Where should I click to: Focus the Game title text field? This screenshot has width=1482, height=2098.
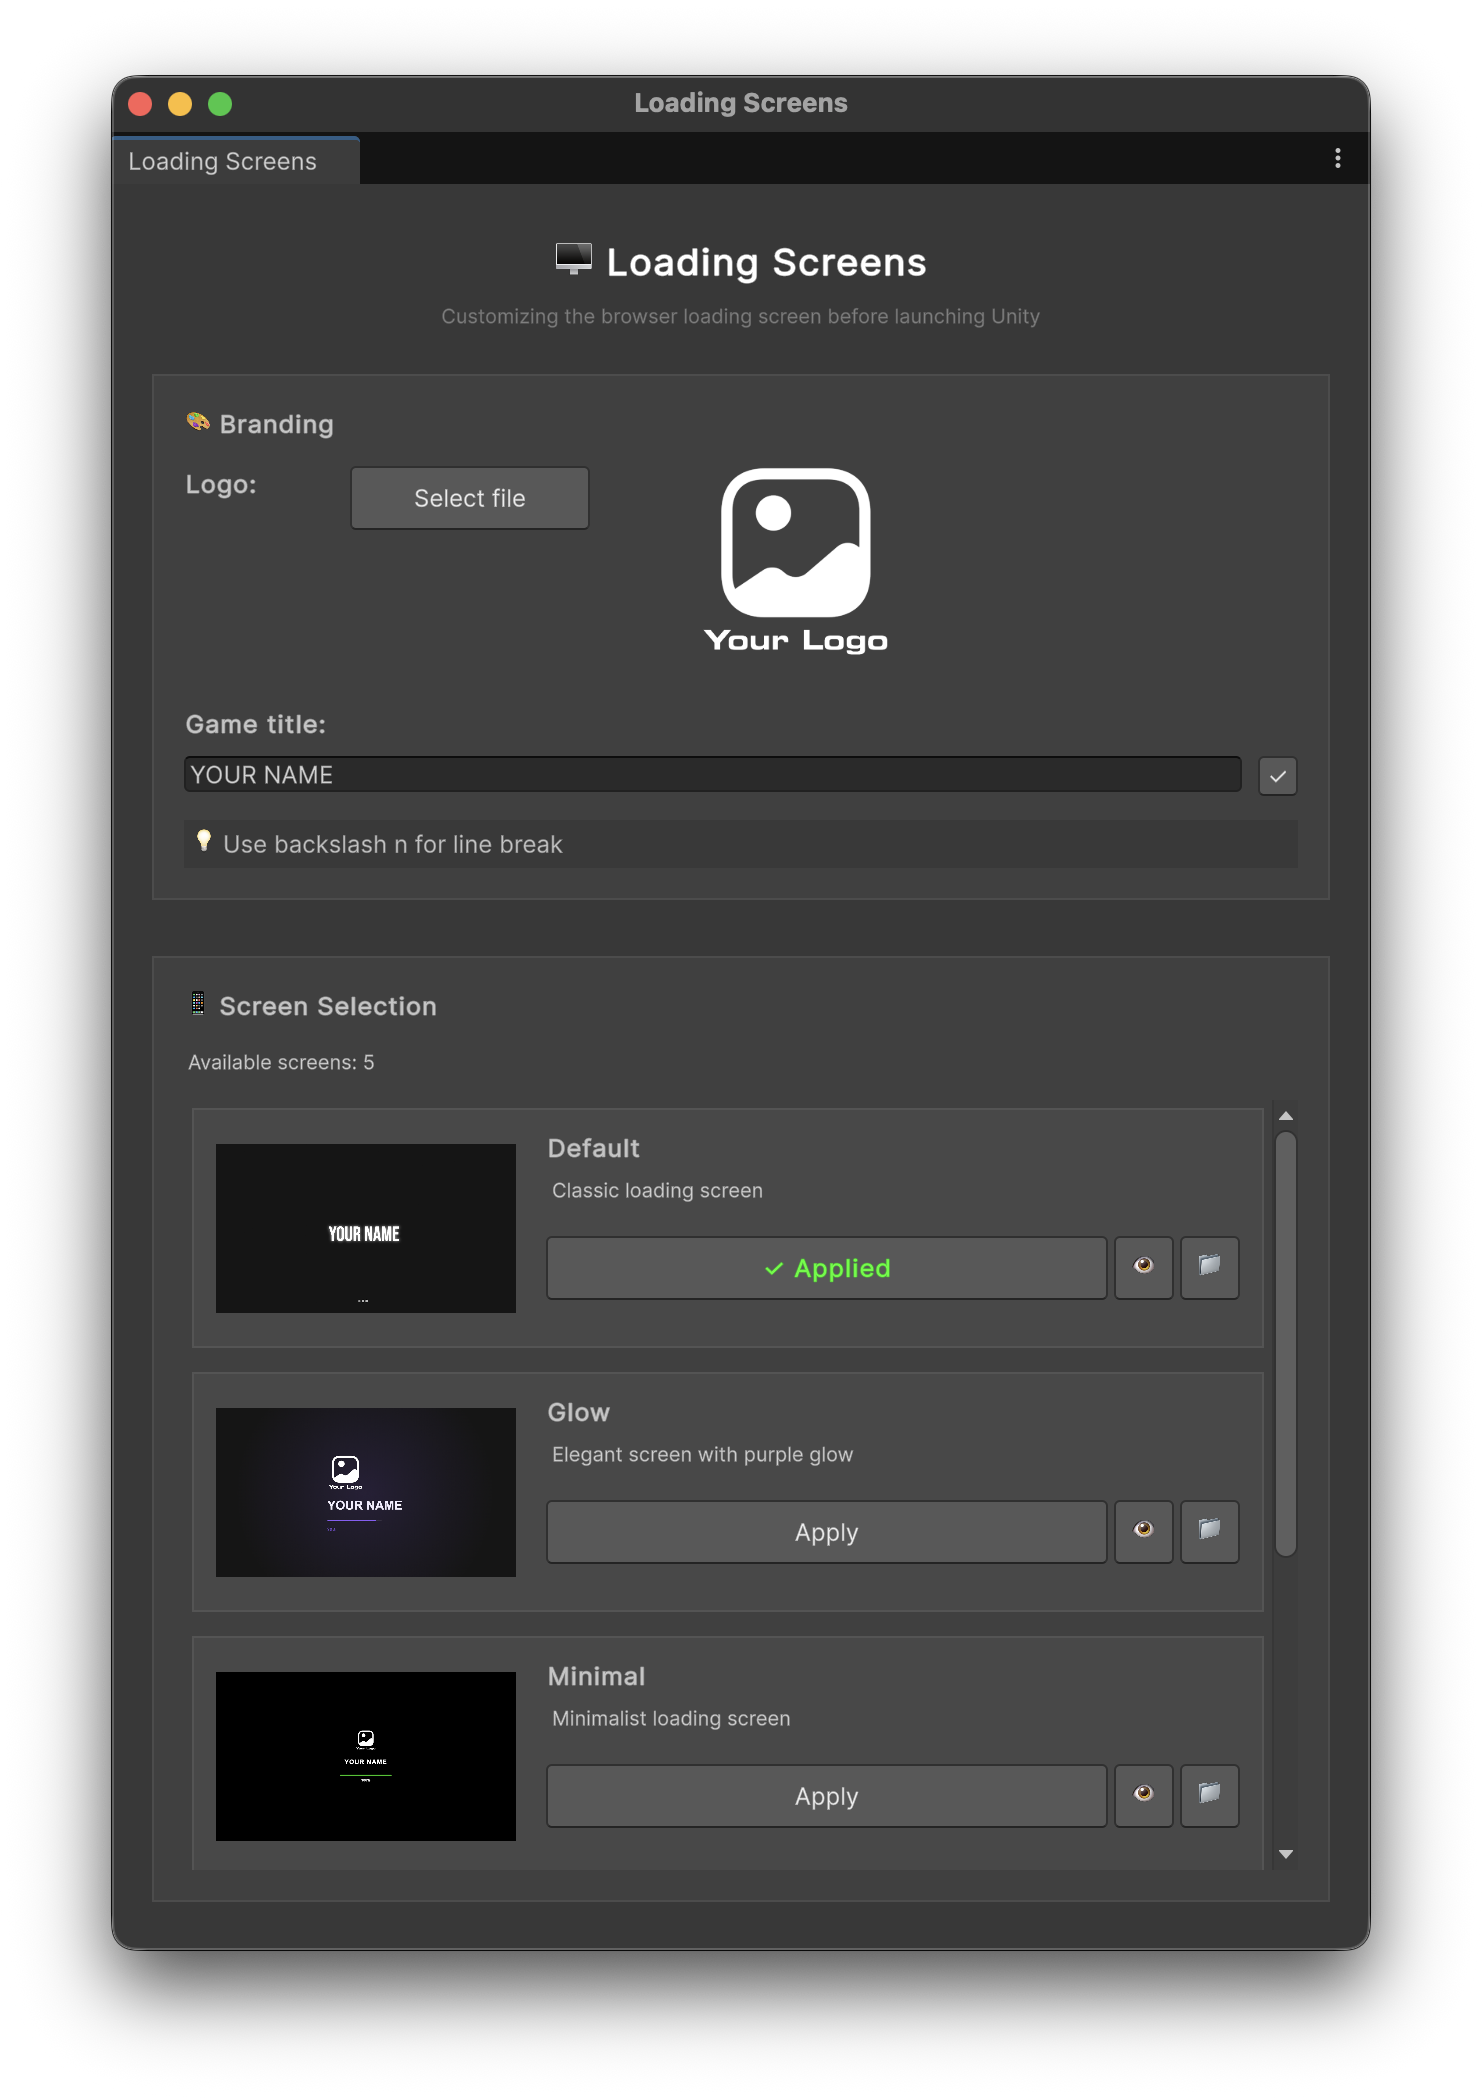[x=712, y=775]
